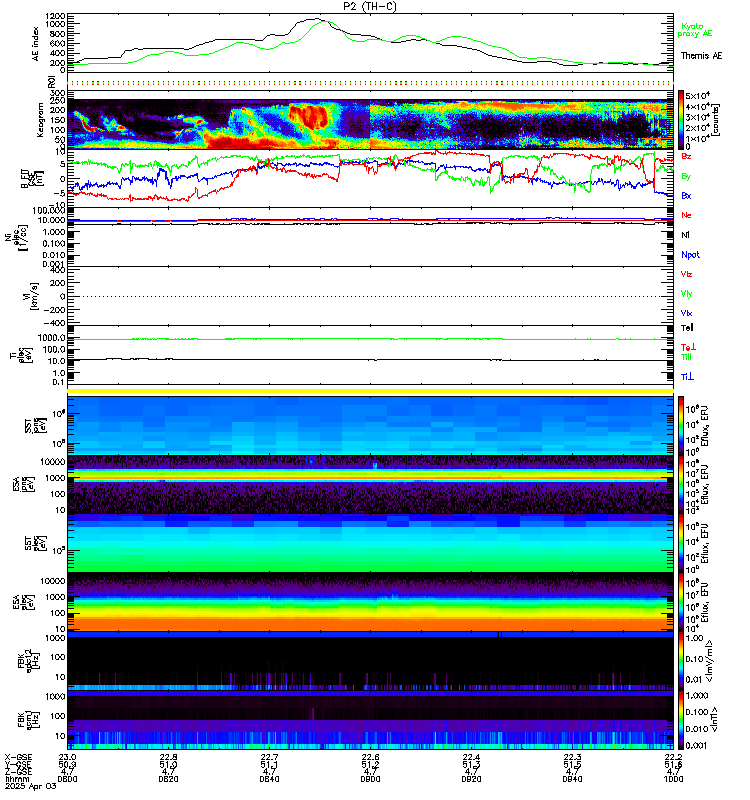
Task: Click the FBK scm1 wave spectrogram panel
Action: coord(370,720)
